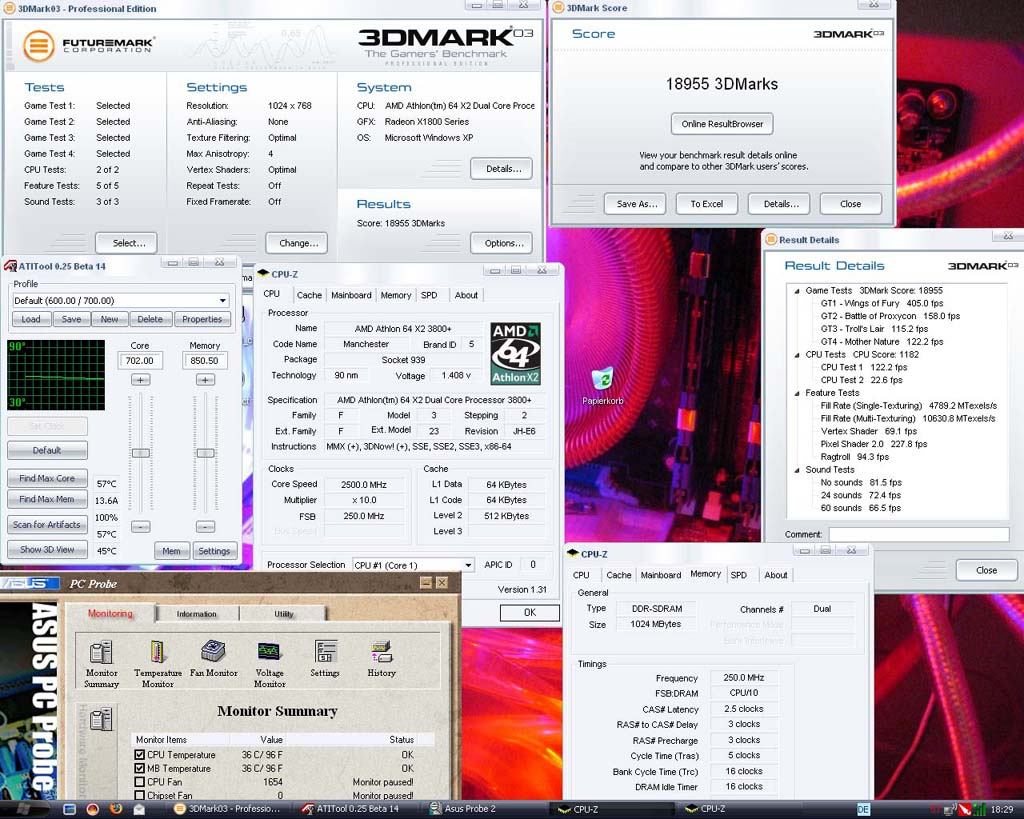Toggle MB Temperature monitor checkbox
1024x819 pixels.
tap(139, 768)
